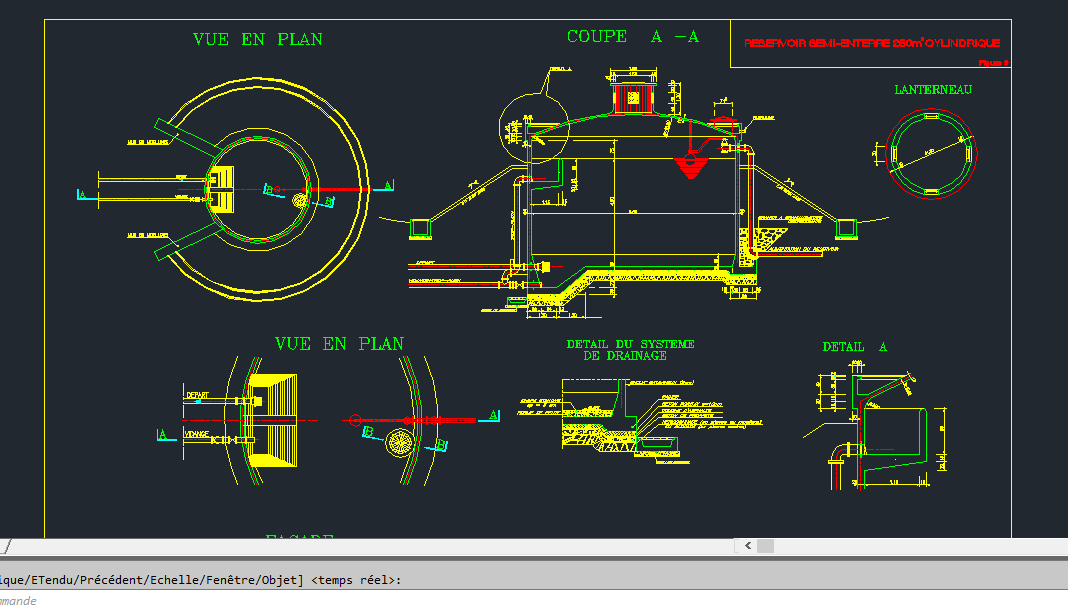
Task: Click the Précédent zoom option in command line
Action: (x=112, y=580)
